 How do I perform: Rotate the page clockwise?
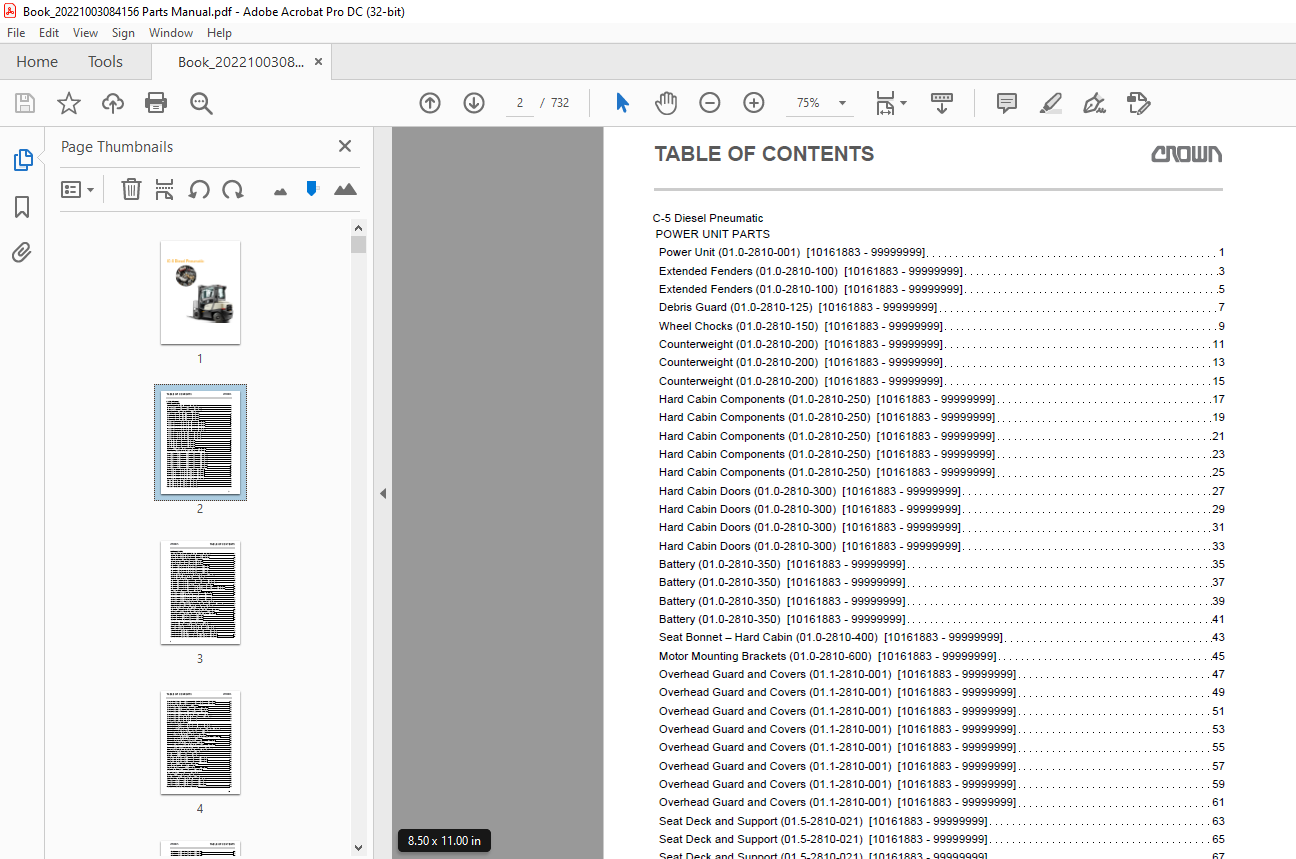pyautogui.click(x=233, y=189)
